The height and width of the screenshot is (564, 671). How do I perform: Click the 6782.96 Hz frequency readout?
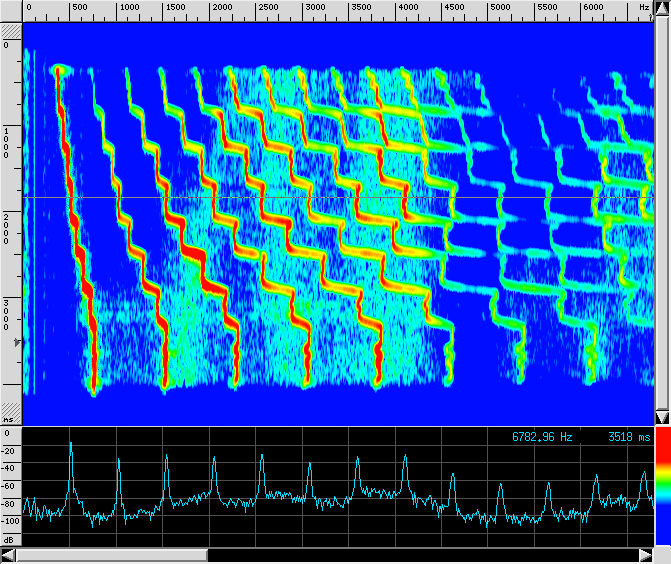(544, 437)
